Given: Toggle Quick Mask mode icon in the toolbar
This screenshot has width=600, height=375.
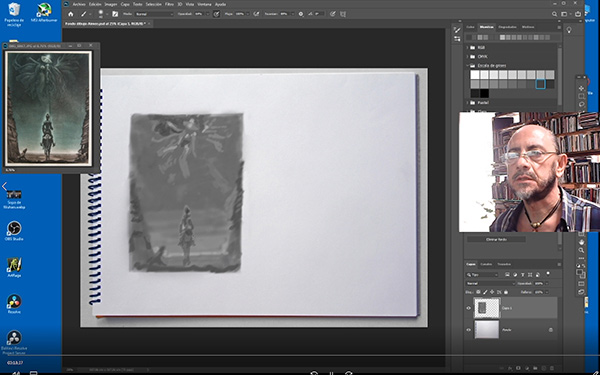Looking at the screenshot, I should point(581,284).
